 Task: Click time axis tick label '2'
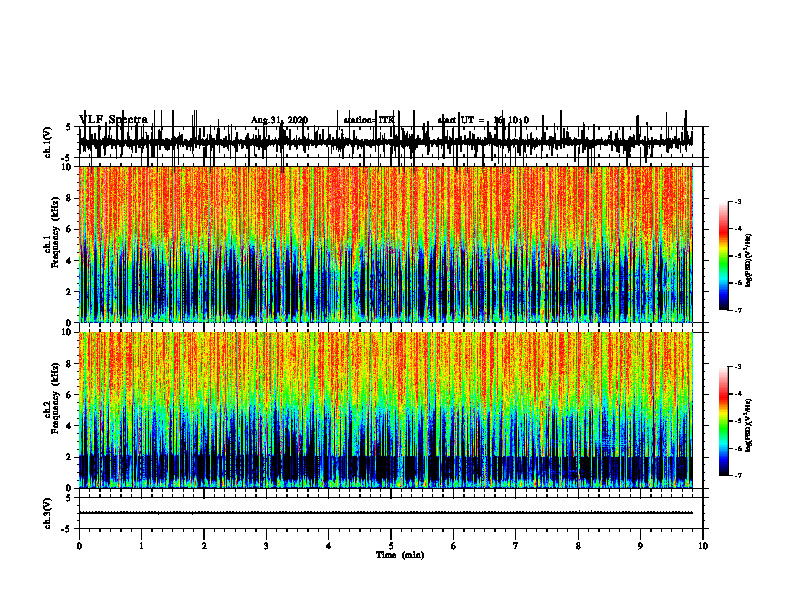click(204, 546)
